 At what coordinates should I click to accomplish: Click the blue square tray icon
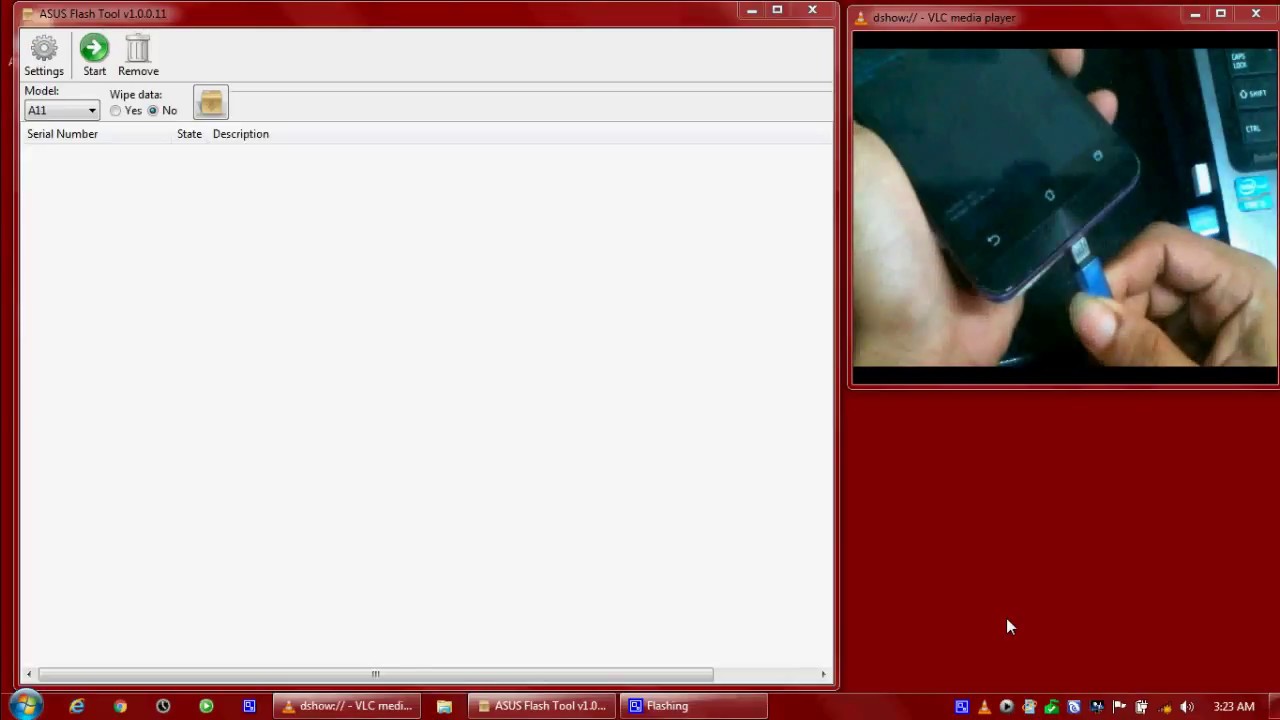(961, 707)
